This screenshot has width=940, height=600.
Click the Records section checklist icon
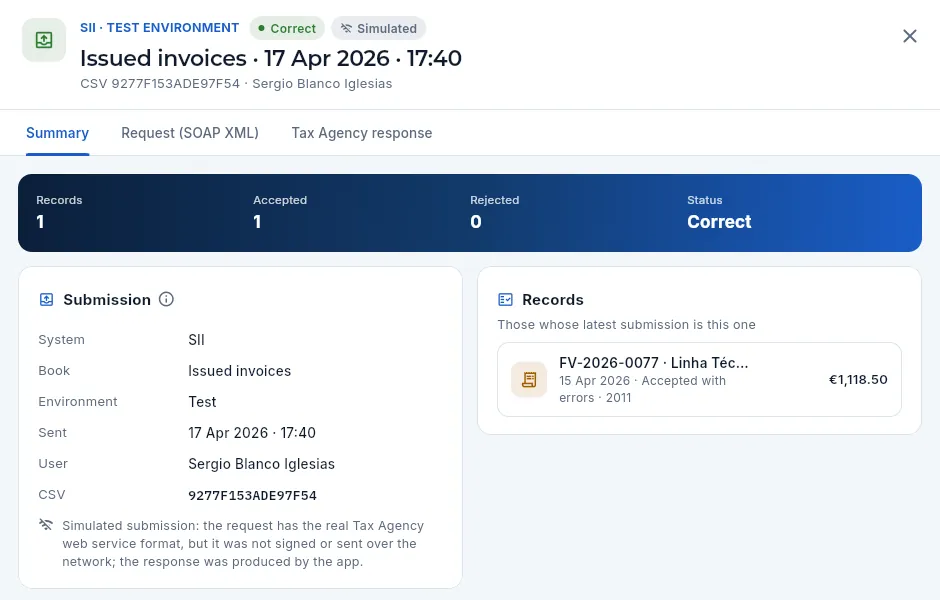click(505, 300)
